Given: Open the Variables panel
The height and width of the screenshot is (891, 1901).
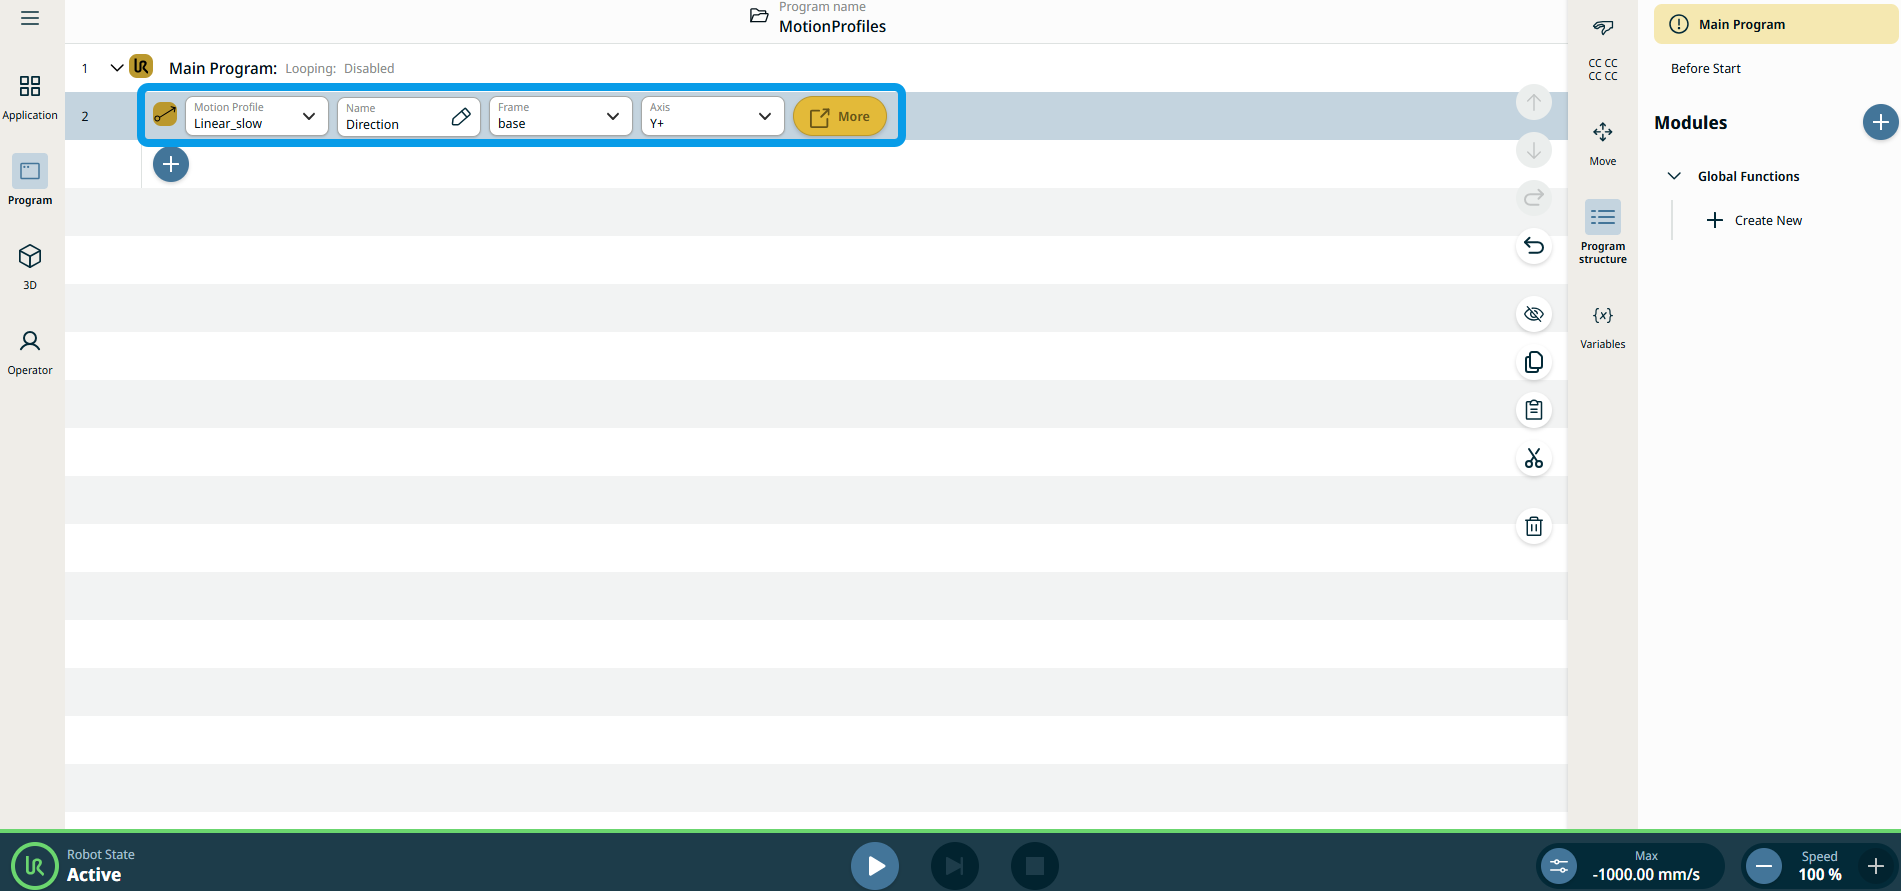Looking at the screenshot, I should point(1602,326).
